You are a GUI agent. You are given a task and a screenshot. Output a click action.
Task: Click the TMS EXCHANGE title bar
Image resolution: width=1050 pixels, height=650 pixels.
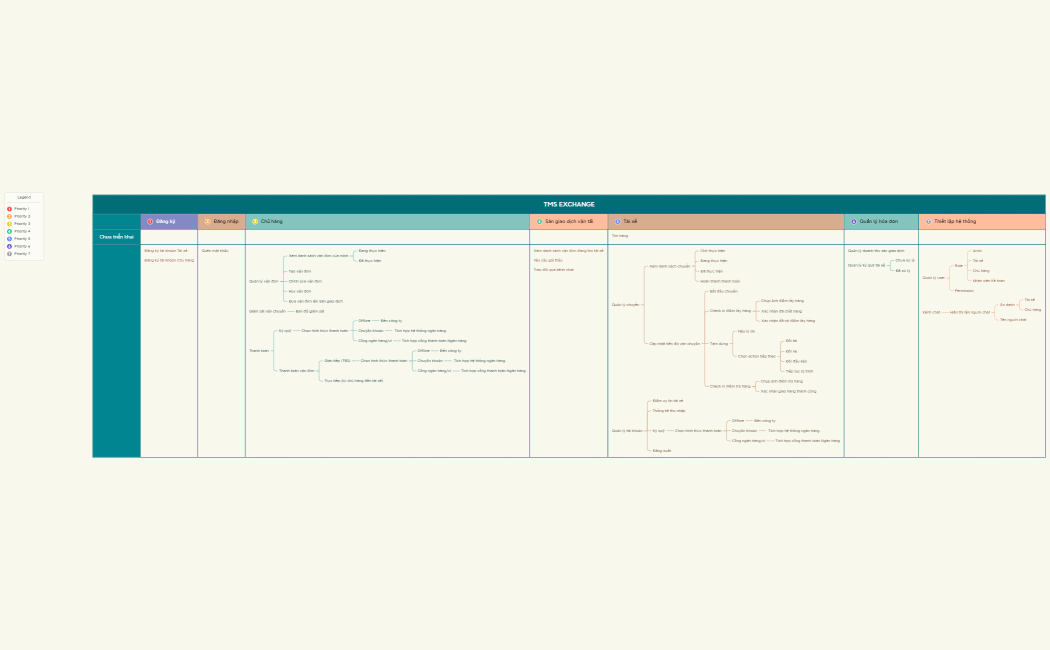point(568,204)
